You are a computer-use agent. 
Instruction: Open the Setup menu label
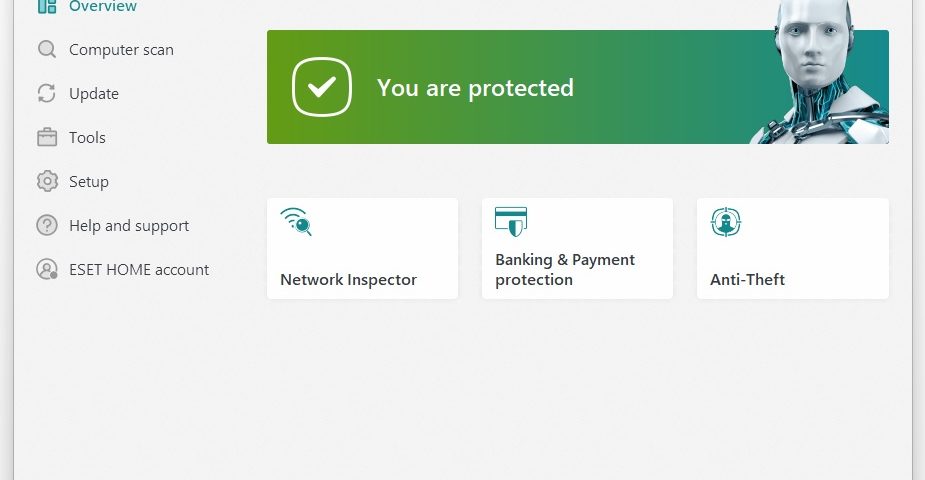[89, 182]
